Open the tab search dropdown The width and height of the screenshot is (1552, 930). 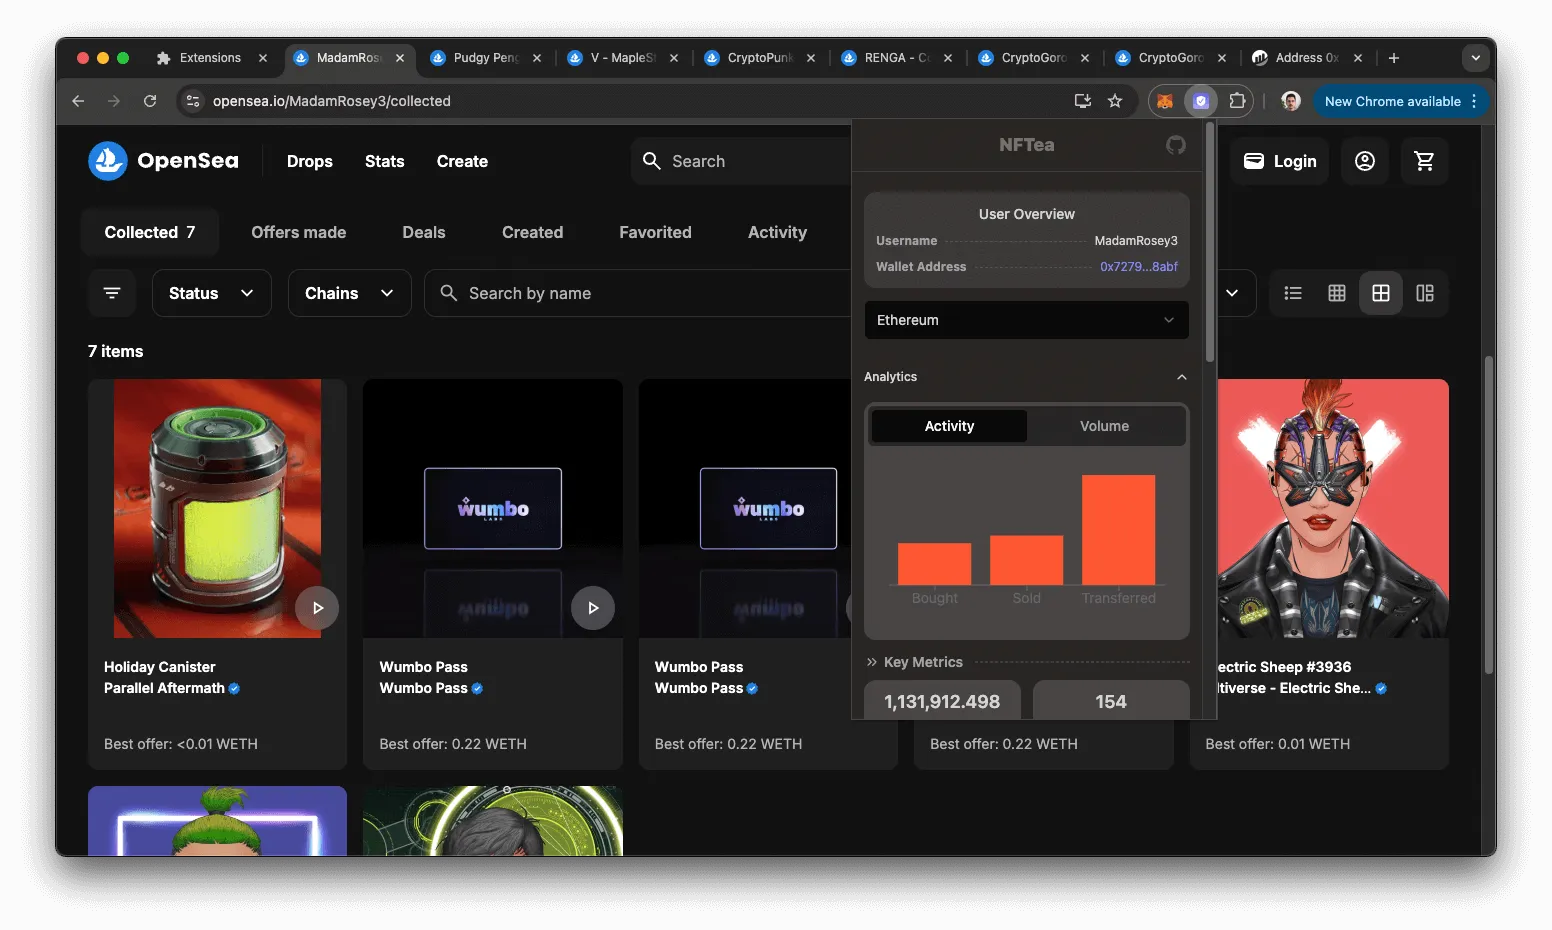click(x=1476, y=58)
